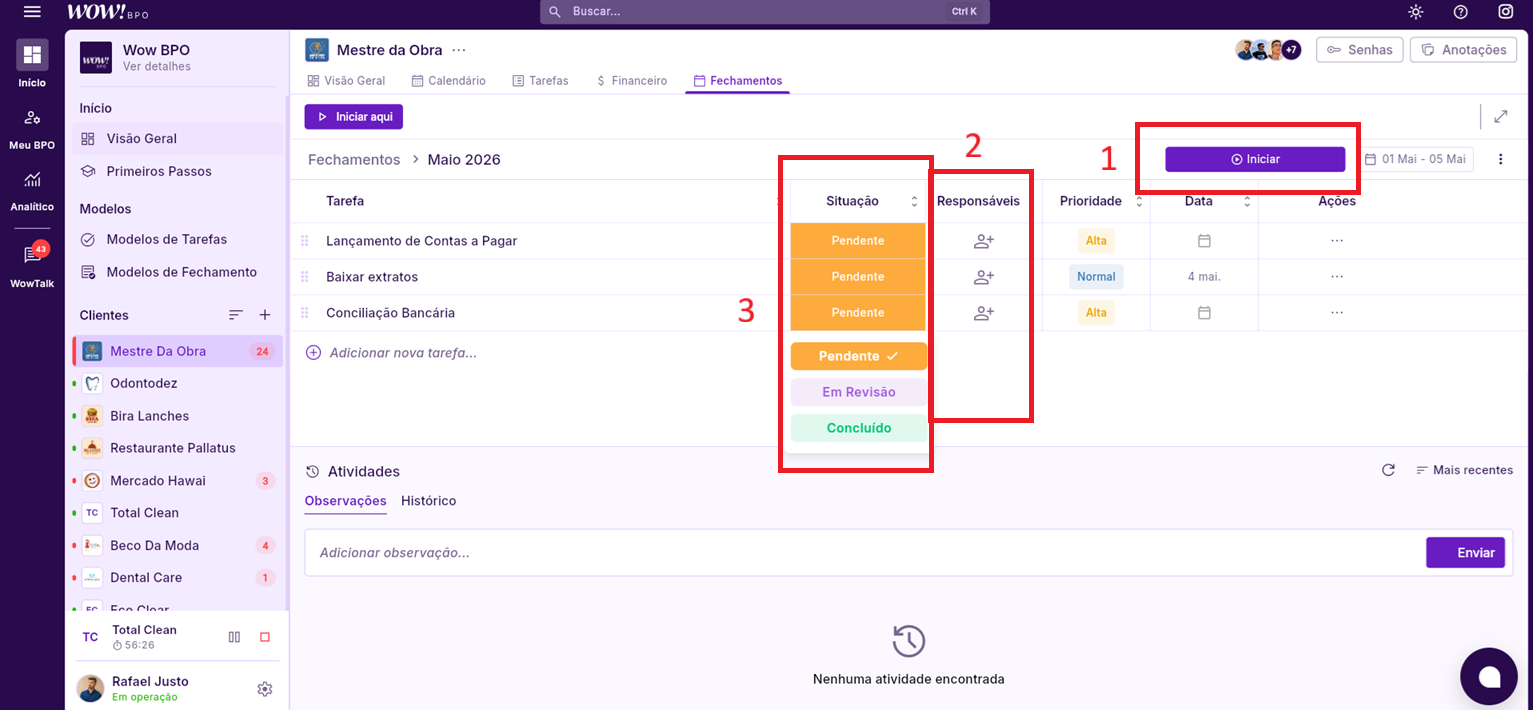Expand the panel to fullscreen

click(x=1500, y=117)
